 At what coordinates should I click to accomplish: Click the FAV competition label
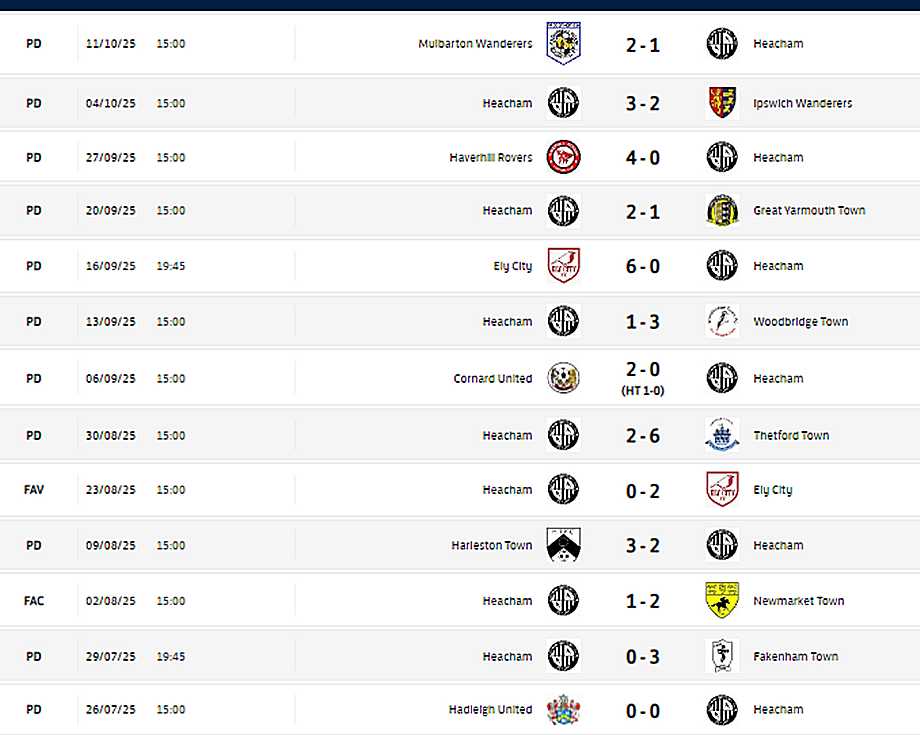34,490
